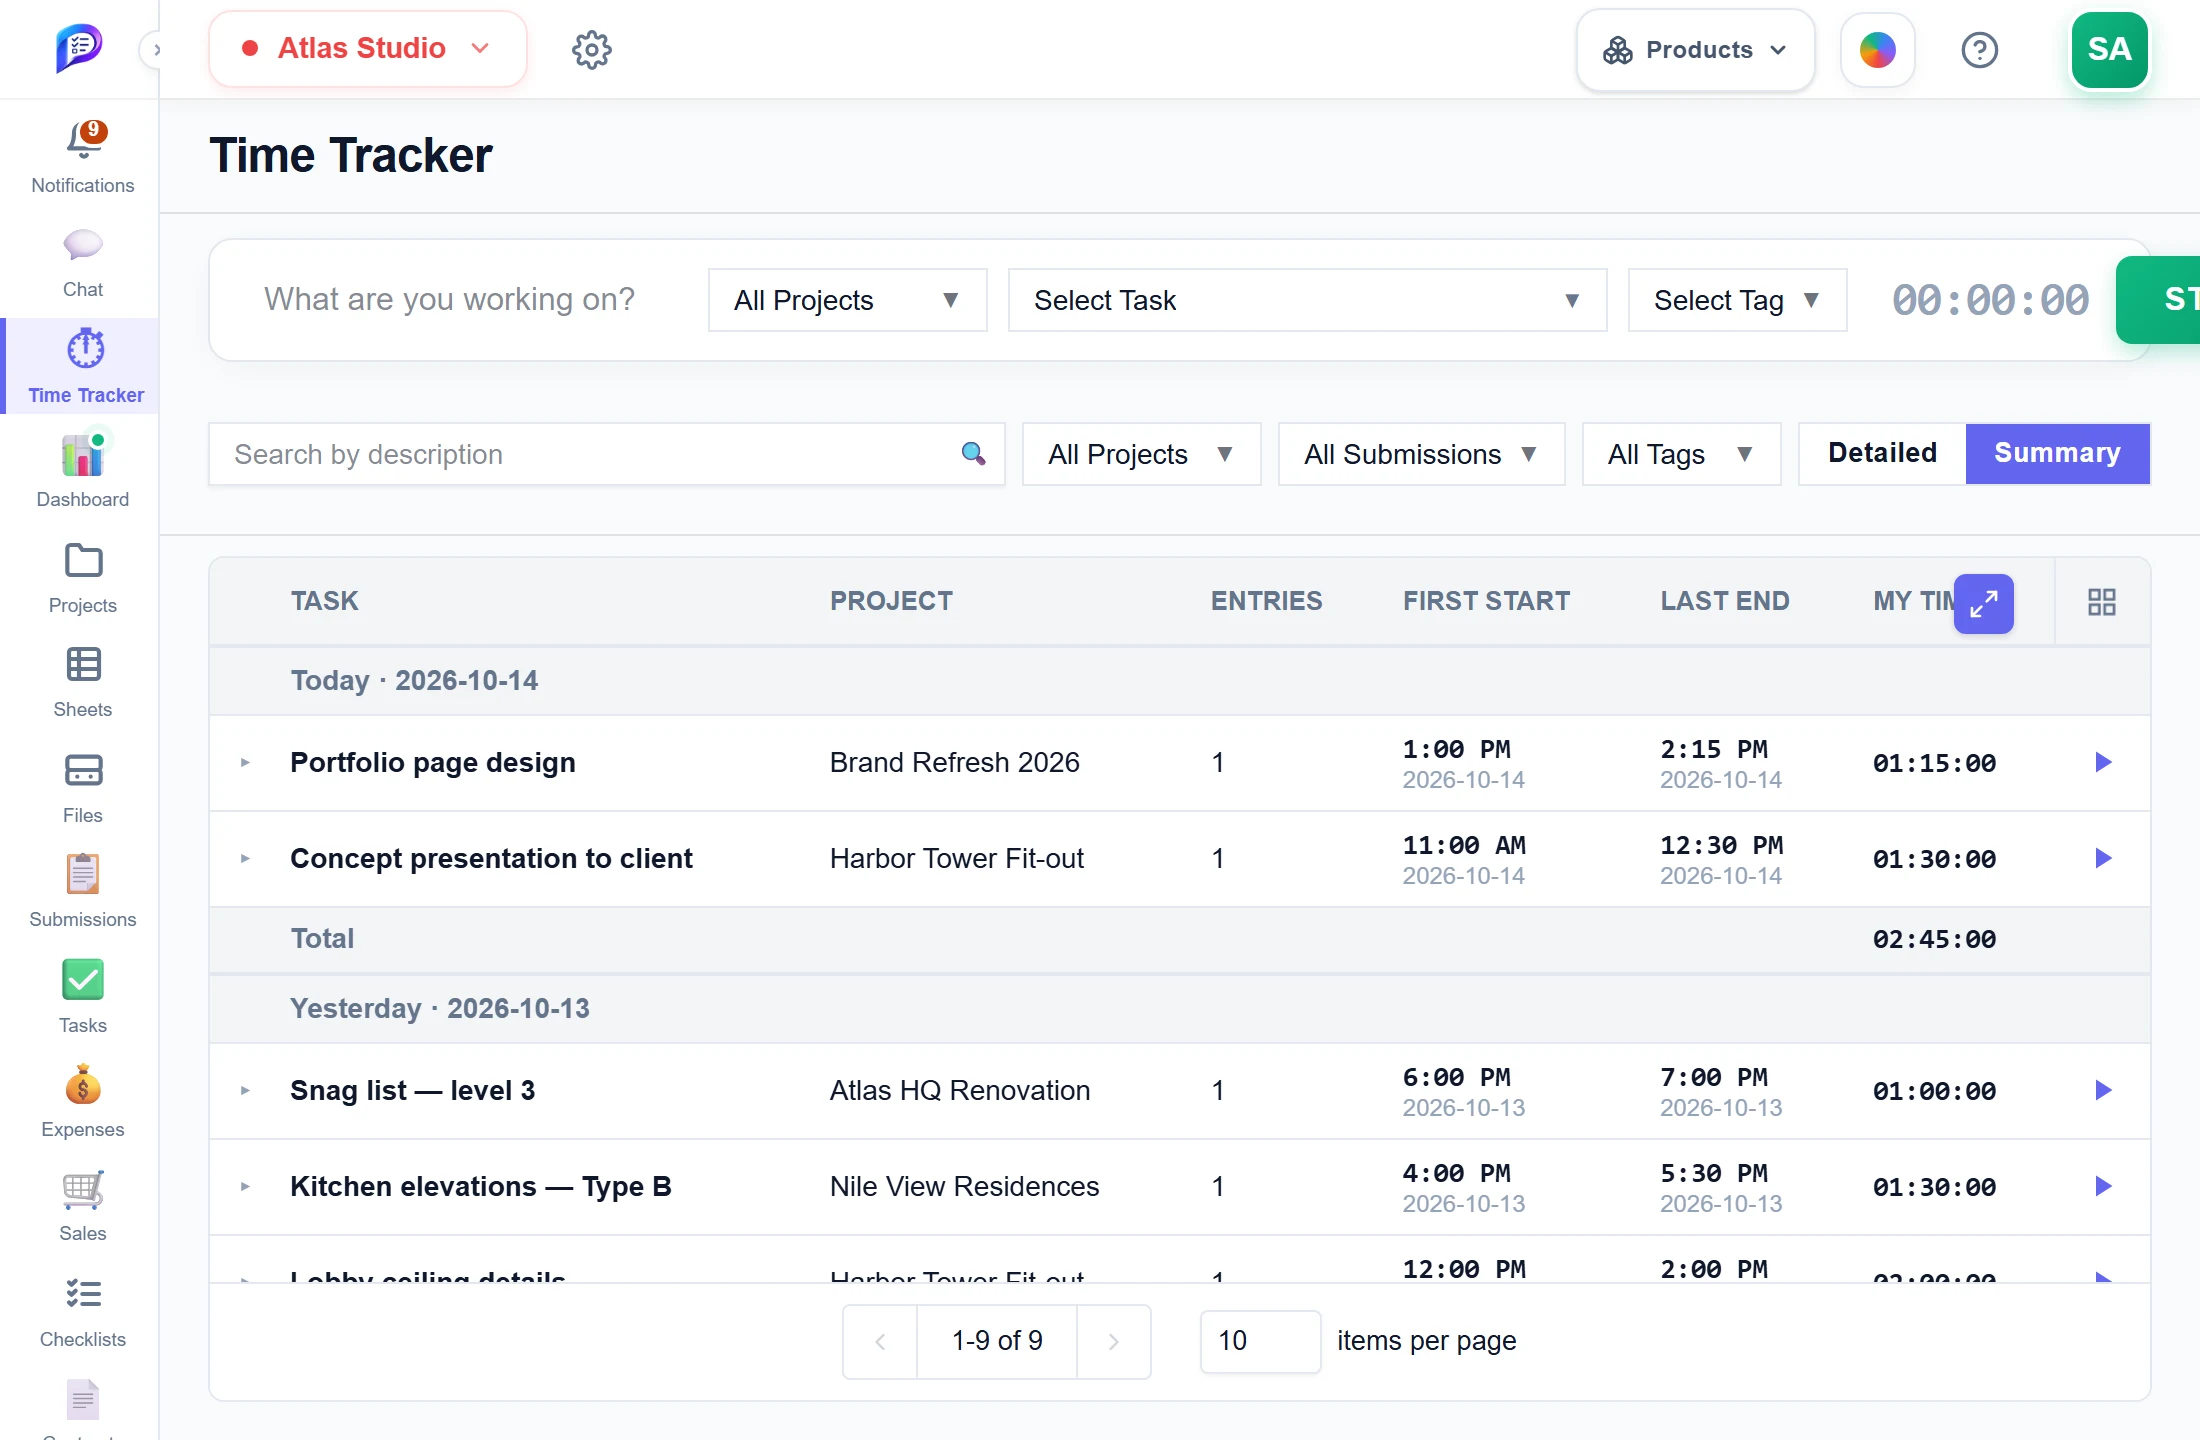
Task: Expand the collapsed sidebar arrow
Action: [155, 49]
